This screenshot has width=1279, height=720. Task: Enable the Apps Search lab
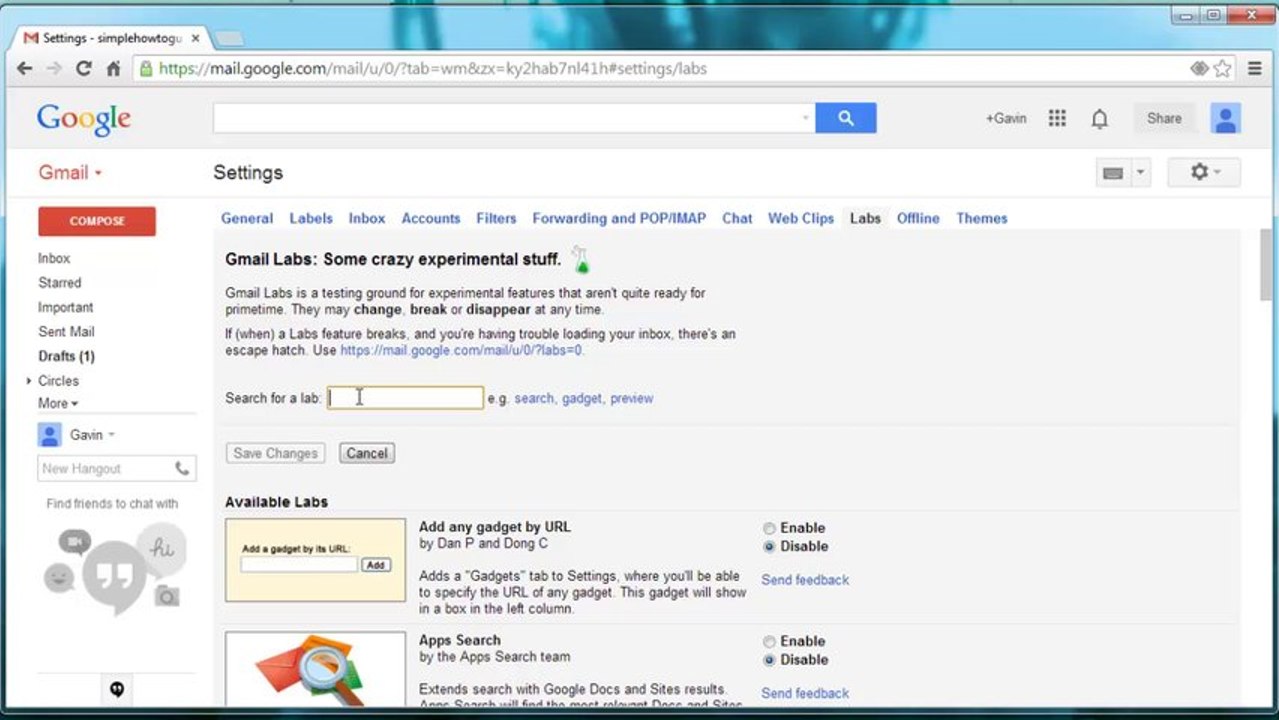tap(769, 642)
